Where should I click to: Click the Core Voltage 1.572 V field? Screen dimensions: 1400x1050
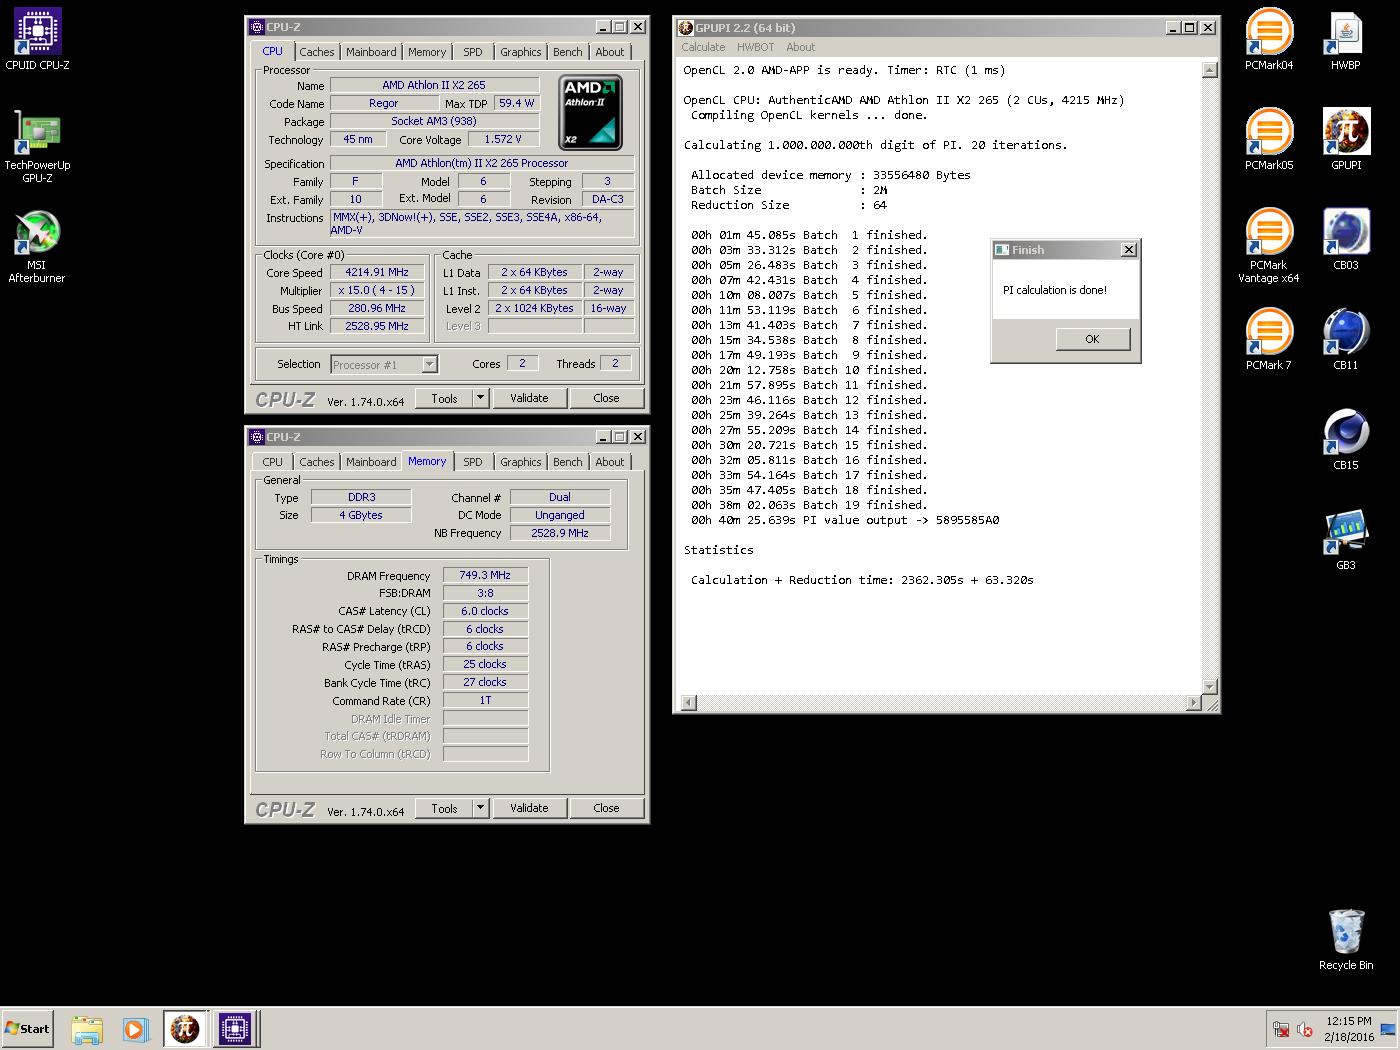coord(503,139)
